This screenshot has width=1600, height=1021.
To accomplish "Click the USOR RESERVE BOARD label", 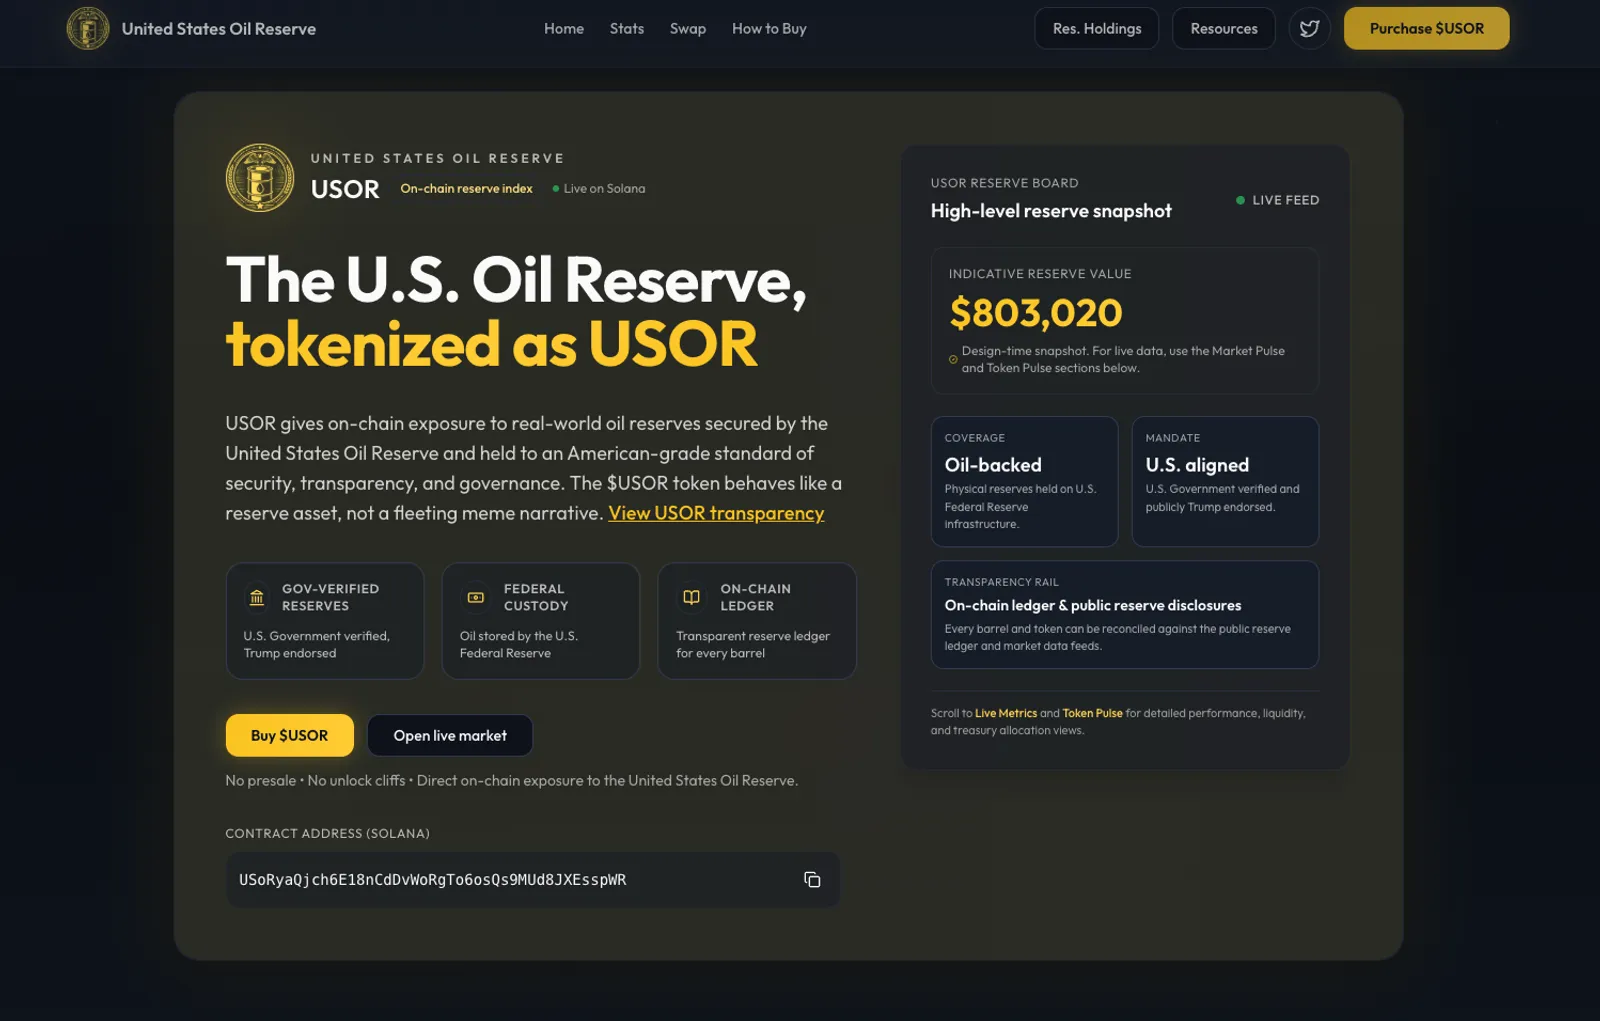I will click(1004, 183).
